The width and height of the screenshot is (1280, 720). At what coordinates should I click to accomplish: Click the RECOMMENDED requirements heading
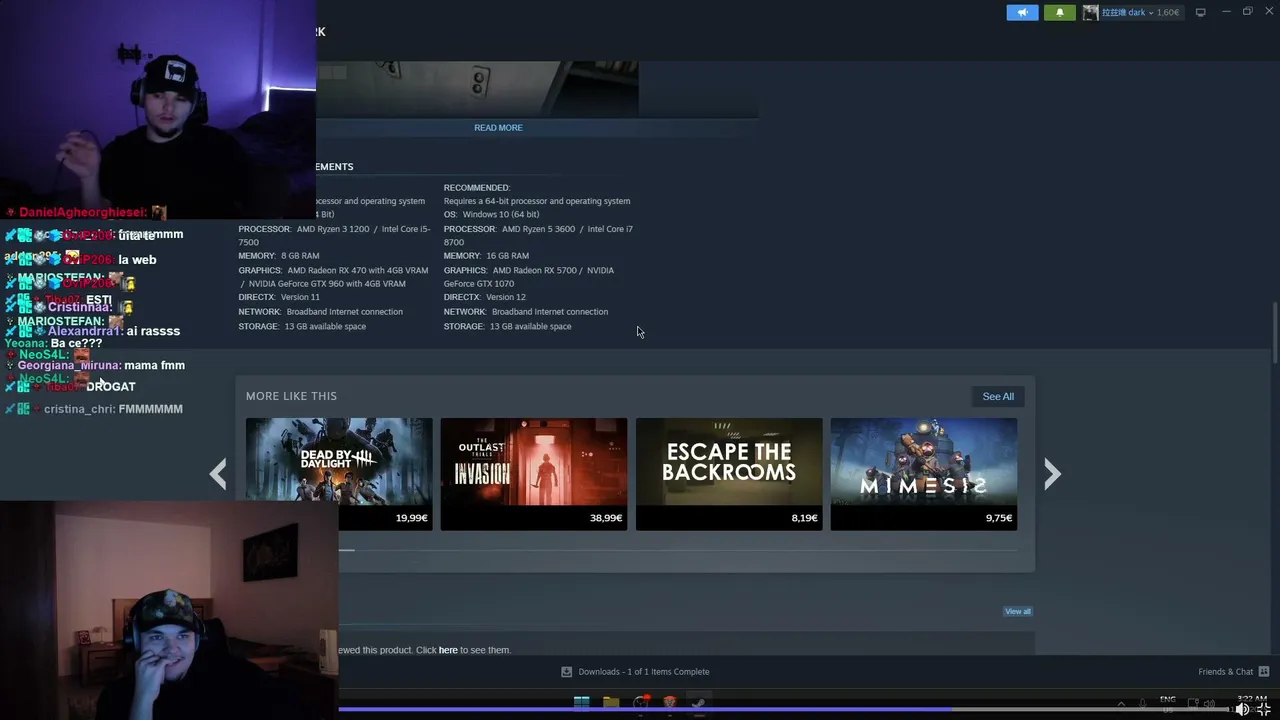477,188
